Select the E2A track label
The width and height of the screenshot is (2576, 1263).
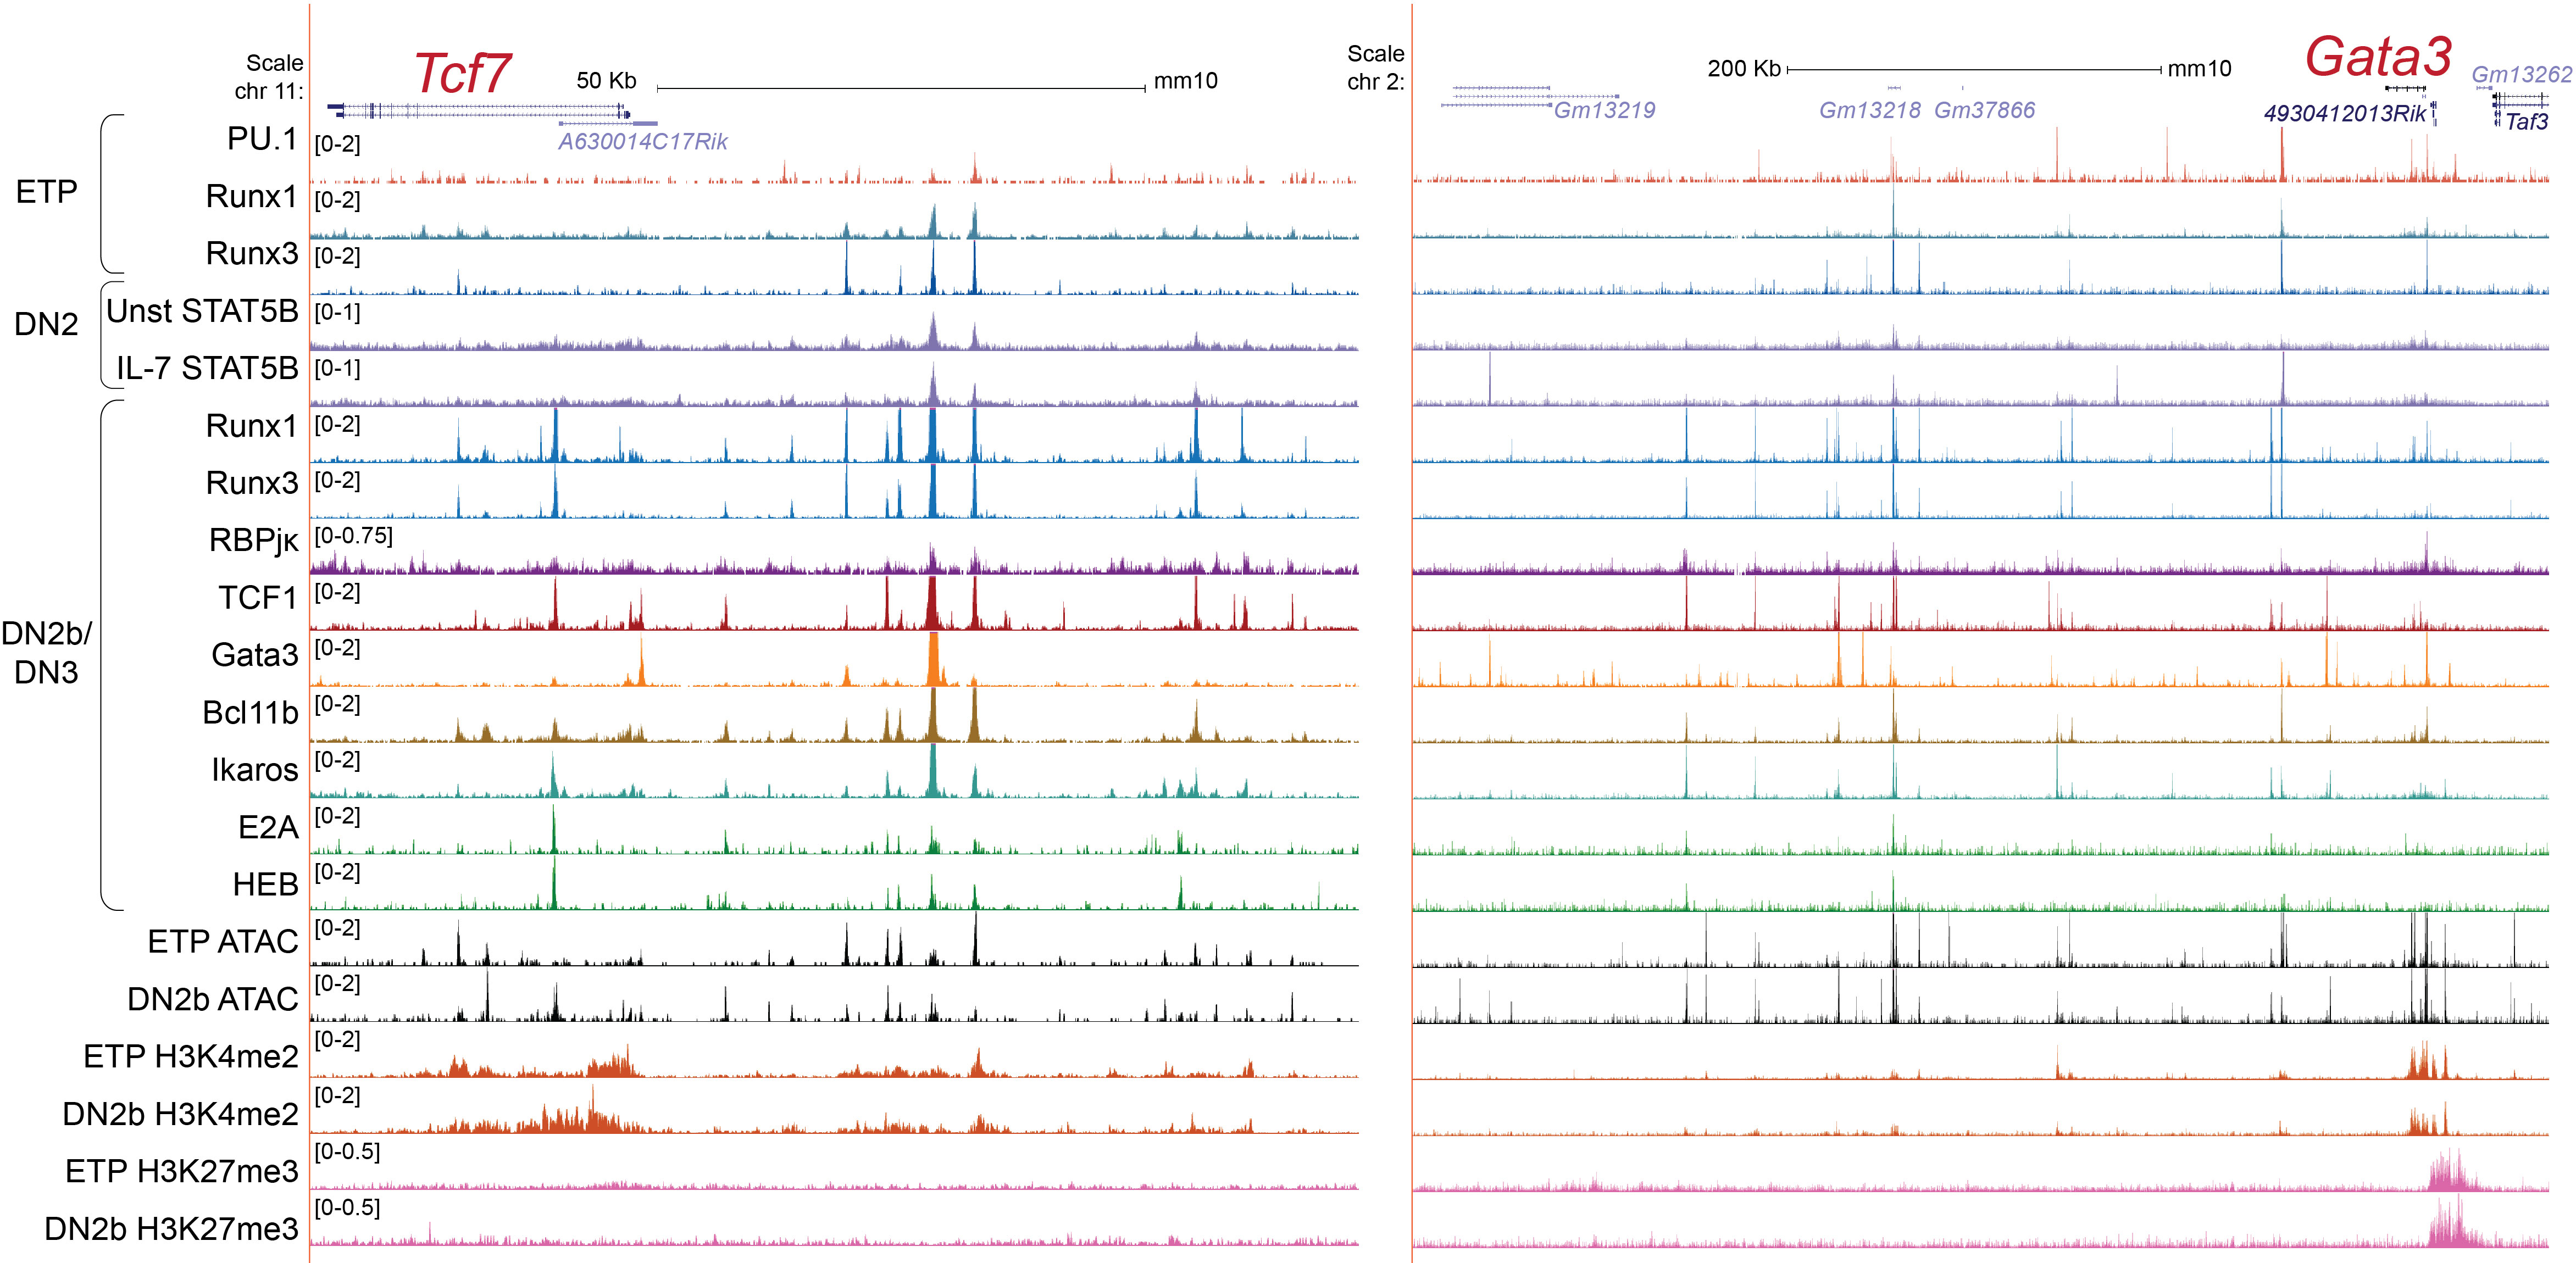(x=268, y=828)
